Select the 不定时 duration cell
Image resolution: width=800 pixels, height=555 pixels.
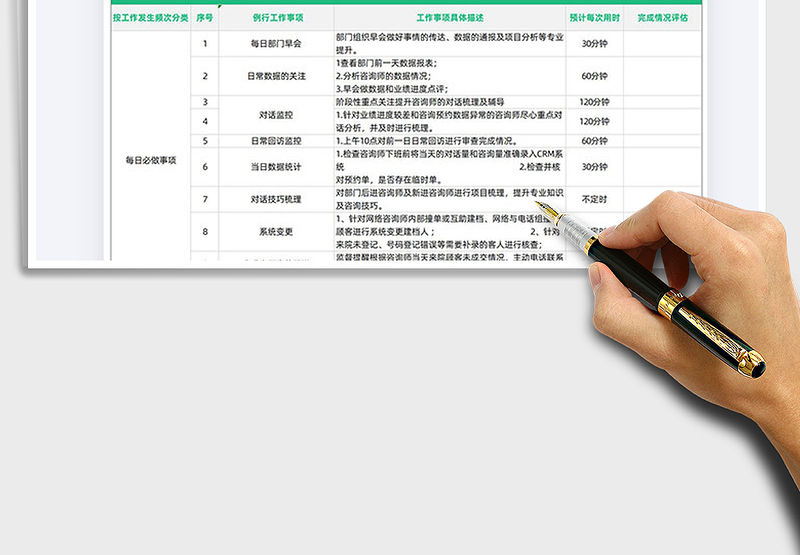coord(594,199)
